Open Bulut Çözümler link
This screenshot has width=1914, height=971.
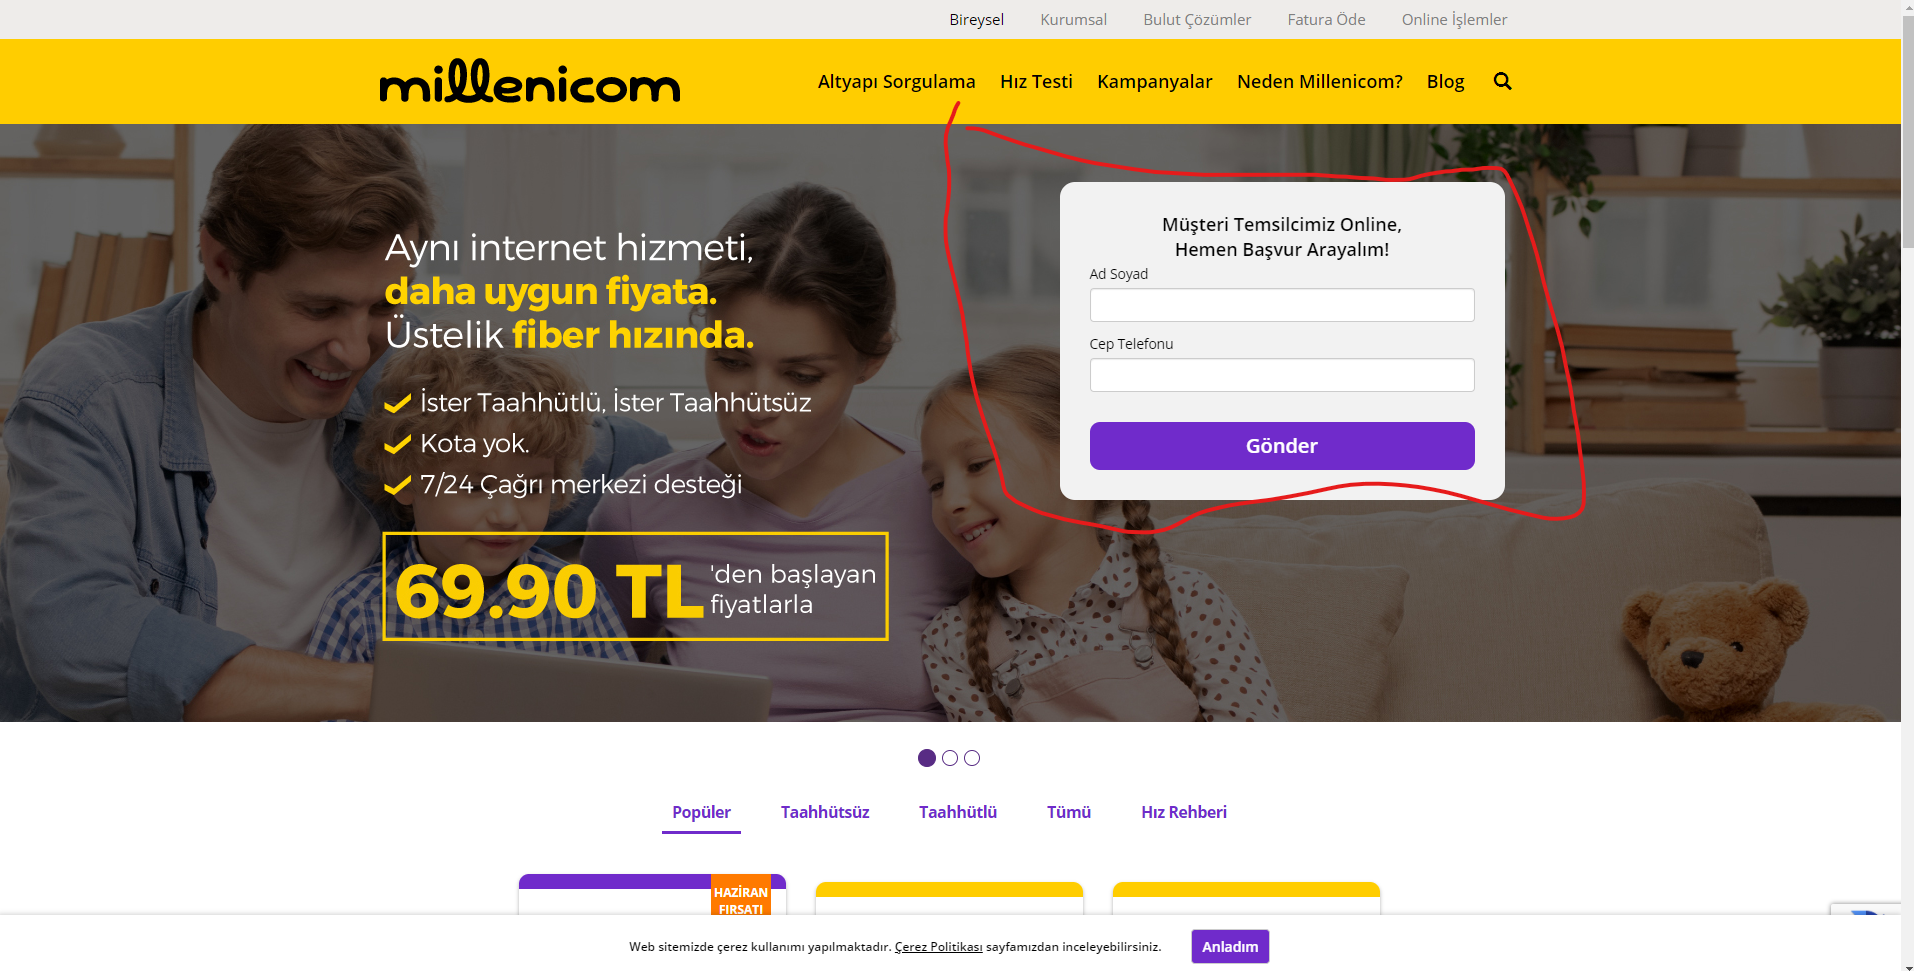(x=1197, y=20)
